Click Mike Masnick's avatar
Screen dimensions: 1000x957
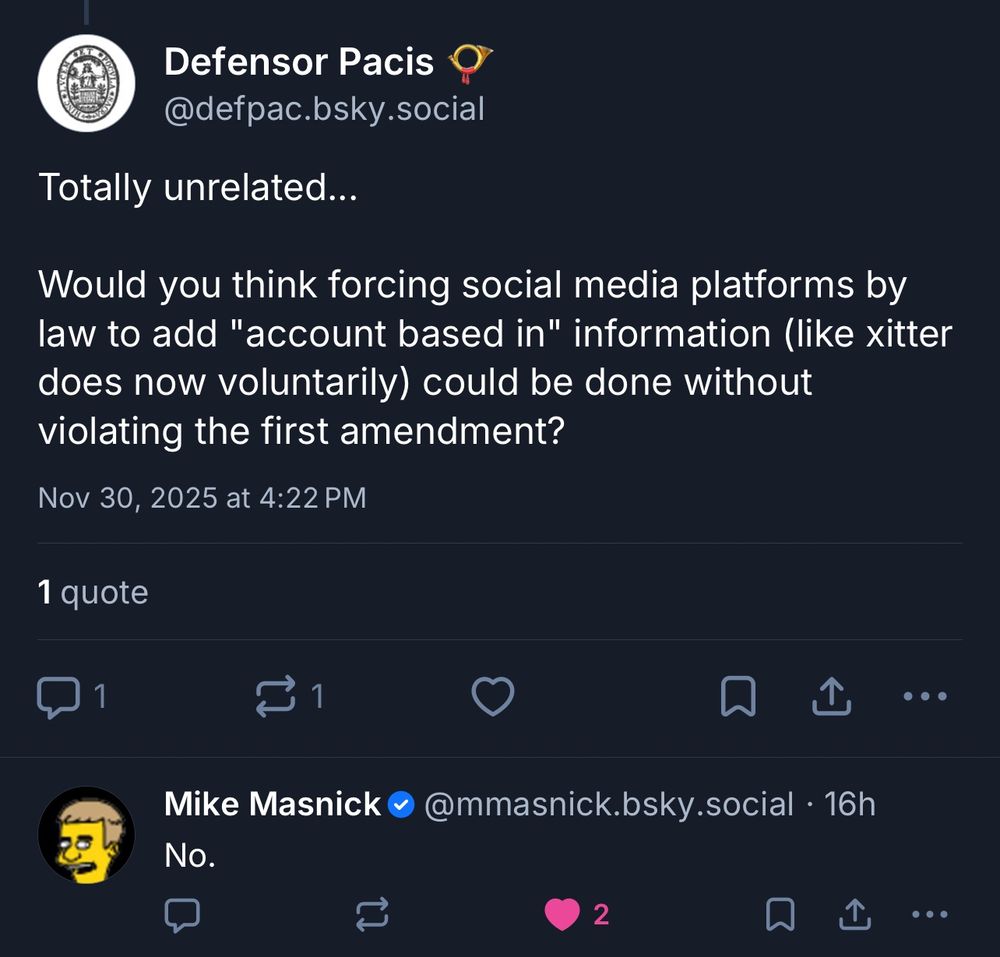pos(87,834)
